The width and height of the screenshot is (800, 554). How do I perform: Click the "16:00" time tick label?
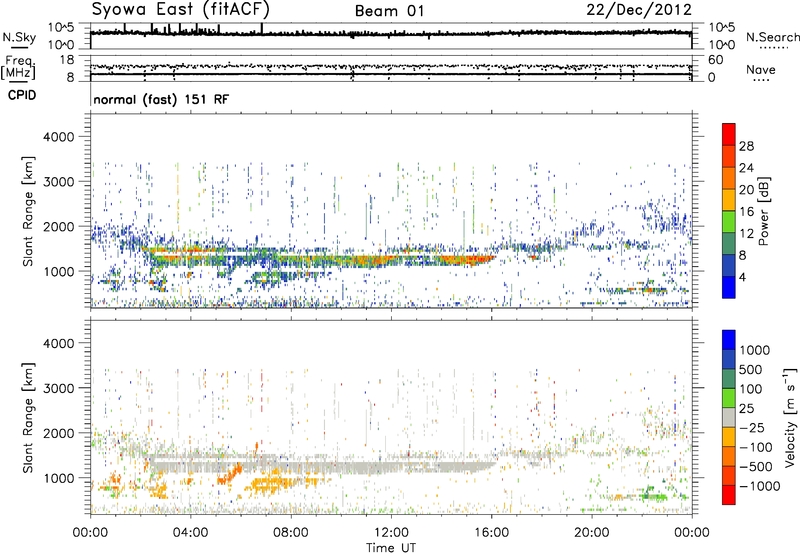click(491, 533)
